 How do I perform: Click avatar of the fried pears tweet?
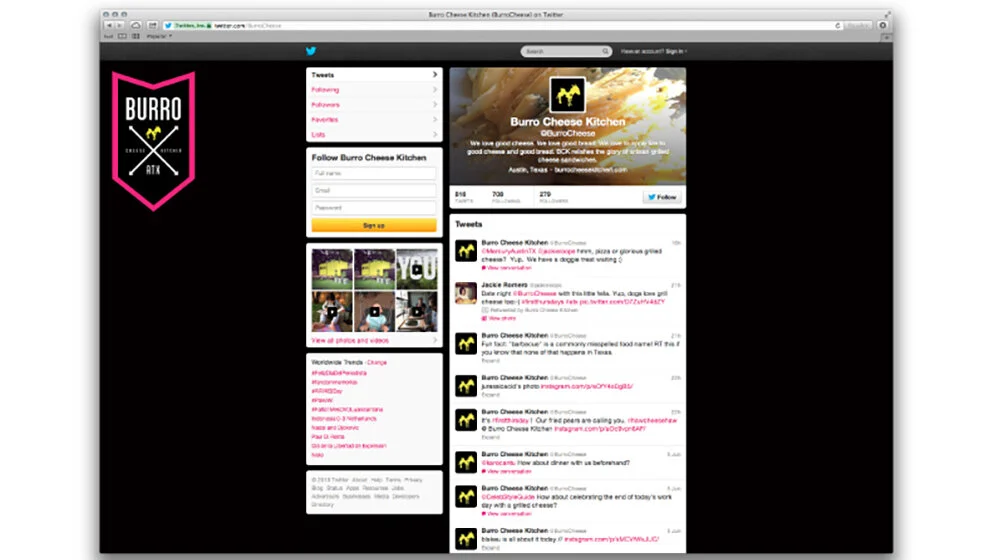pyautogui.click(x=466, y=420)
